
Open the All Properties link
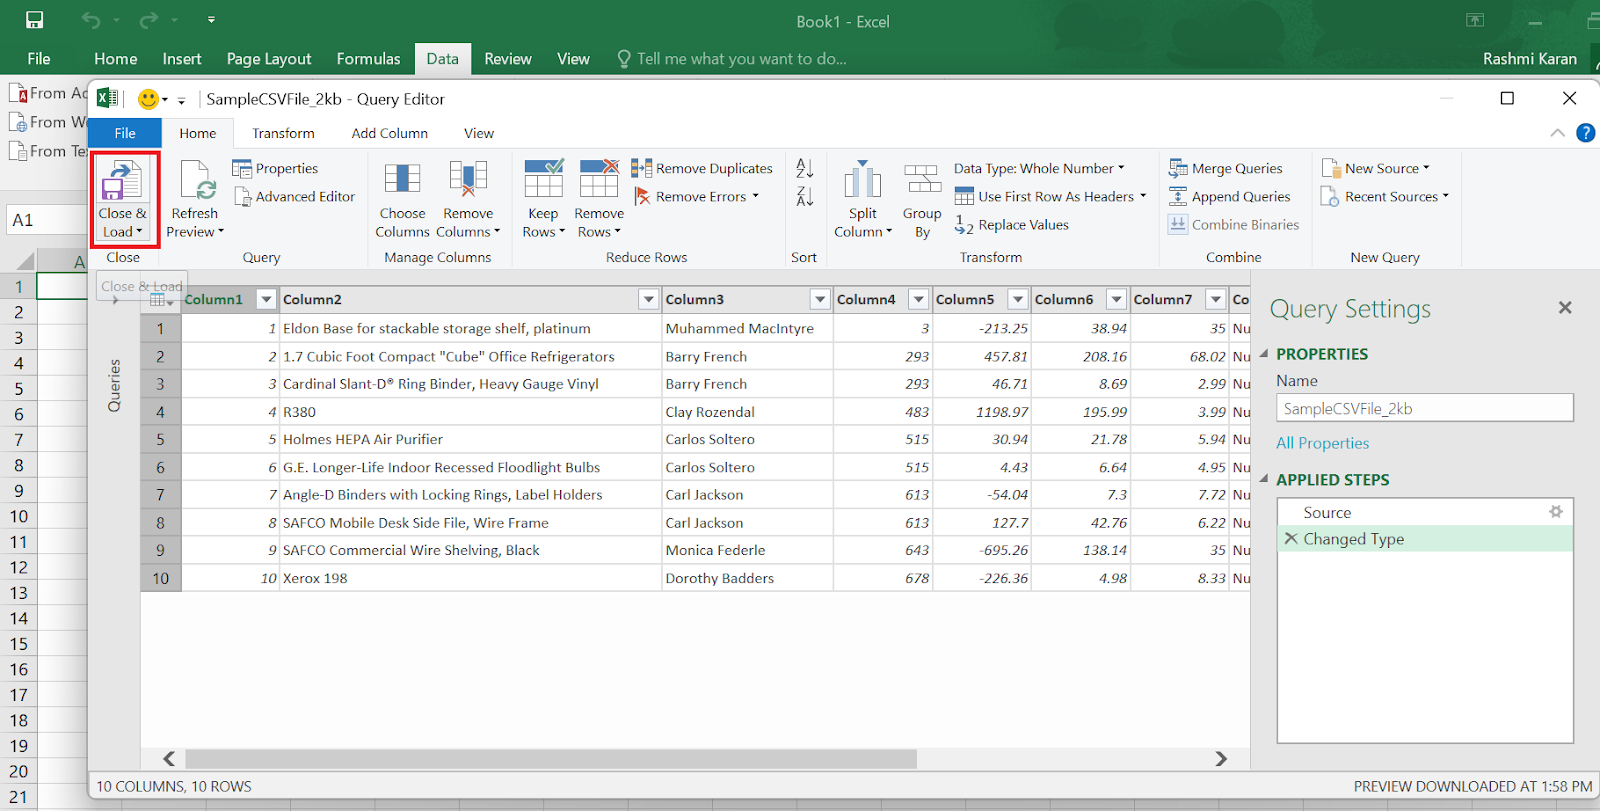point(1322,443)
